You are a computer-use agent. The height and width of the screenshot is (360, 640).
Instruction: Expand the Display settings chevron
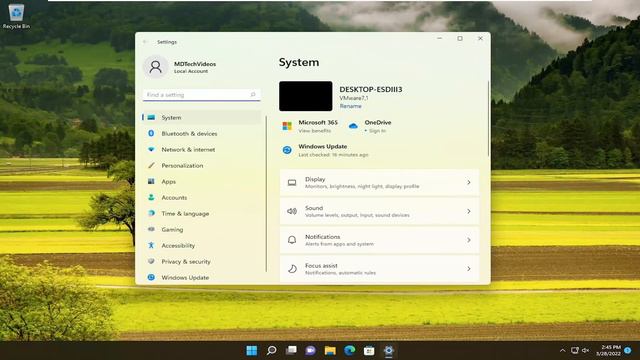coord(469,182)
